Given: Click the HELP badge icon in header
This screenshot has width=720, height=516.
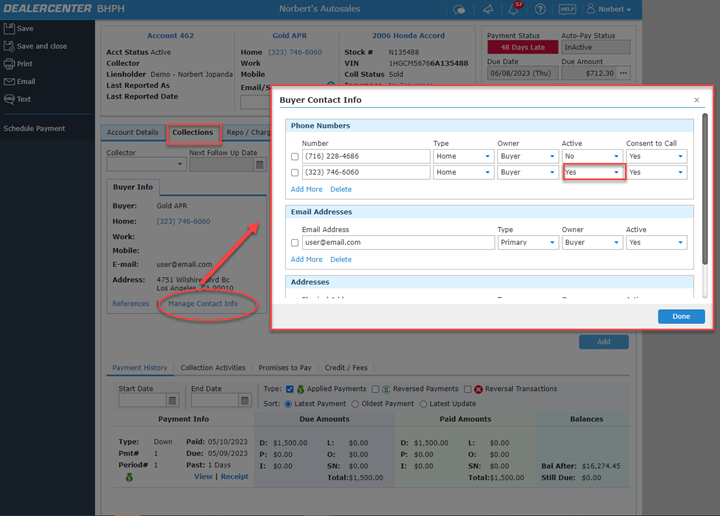Looking at the screenshot, I should (x=568, y=9).
